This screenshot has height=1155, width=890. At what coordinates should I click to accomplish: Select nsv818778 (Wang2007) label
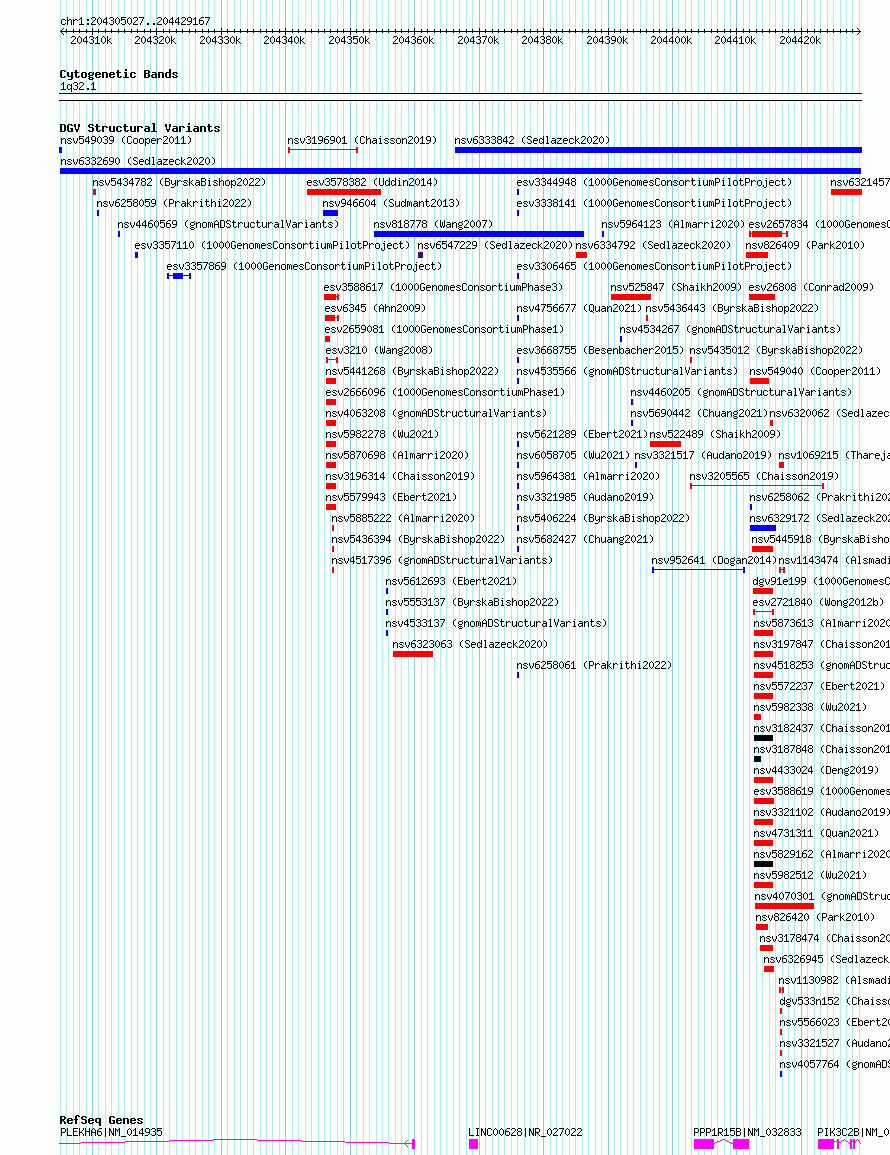tap(433, 224)
